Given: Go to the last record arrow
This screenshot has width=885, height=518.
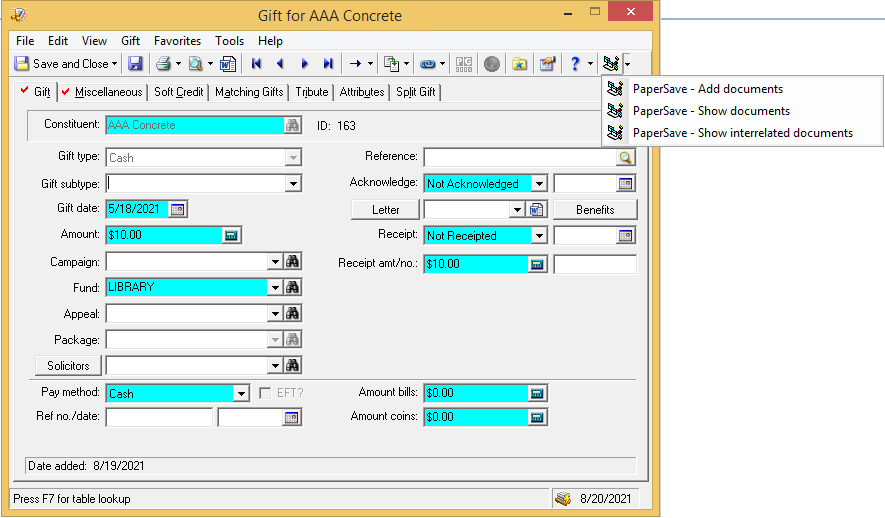Looking at the screenshot, I should [x=327, y=64].
